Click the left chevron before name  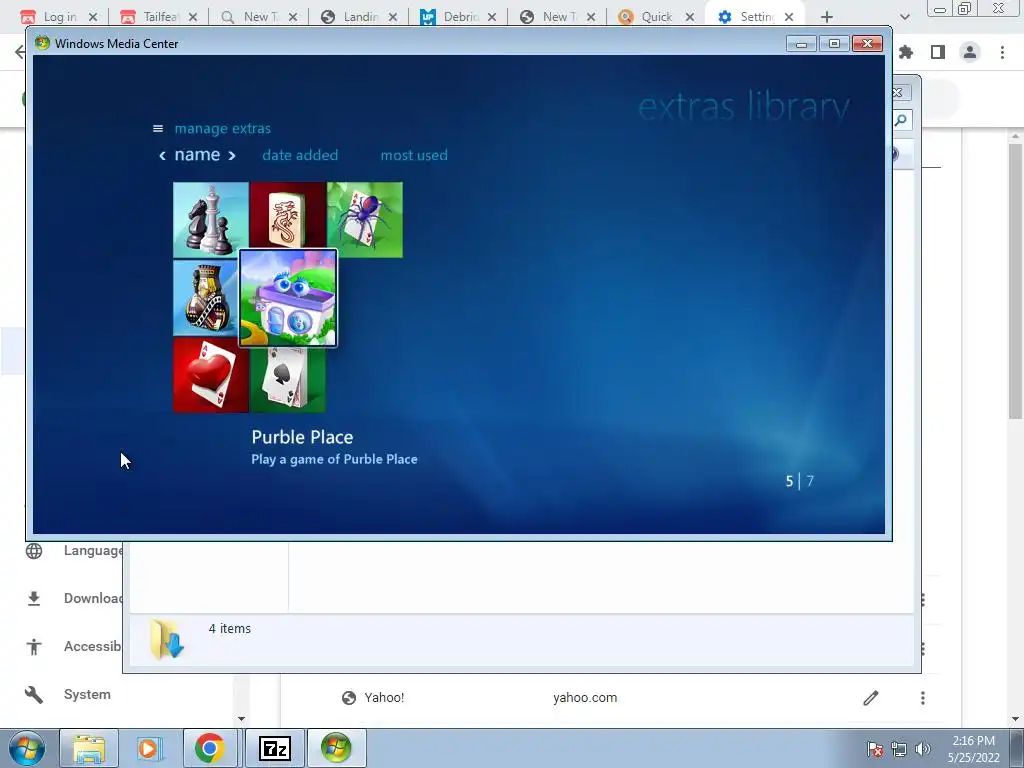163,155
